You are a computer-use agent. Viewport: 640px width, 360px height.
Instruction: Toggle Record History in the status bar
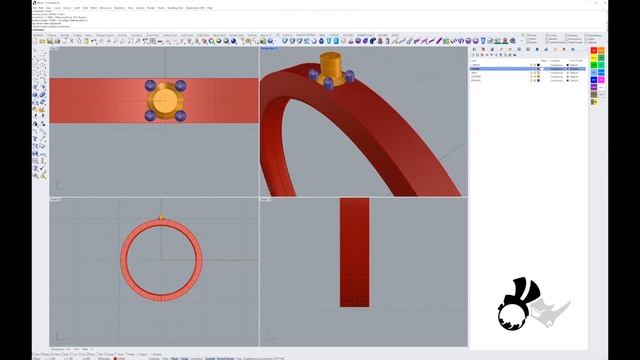tap(225, 358)
